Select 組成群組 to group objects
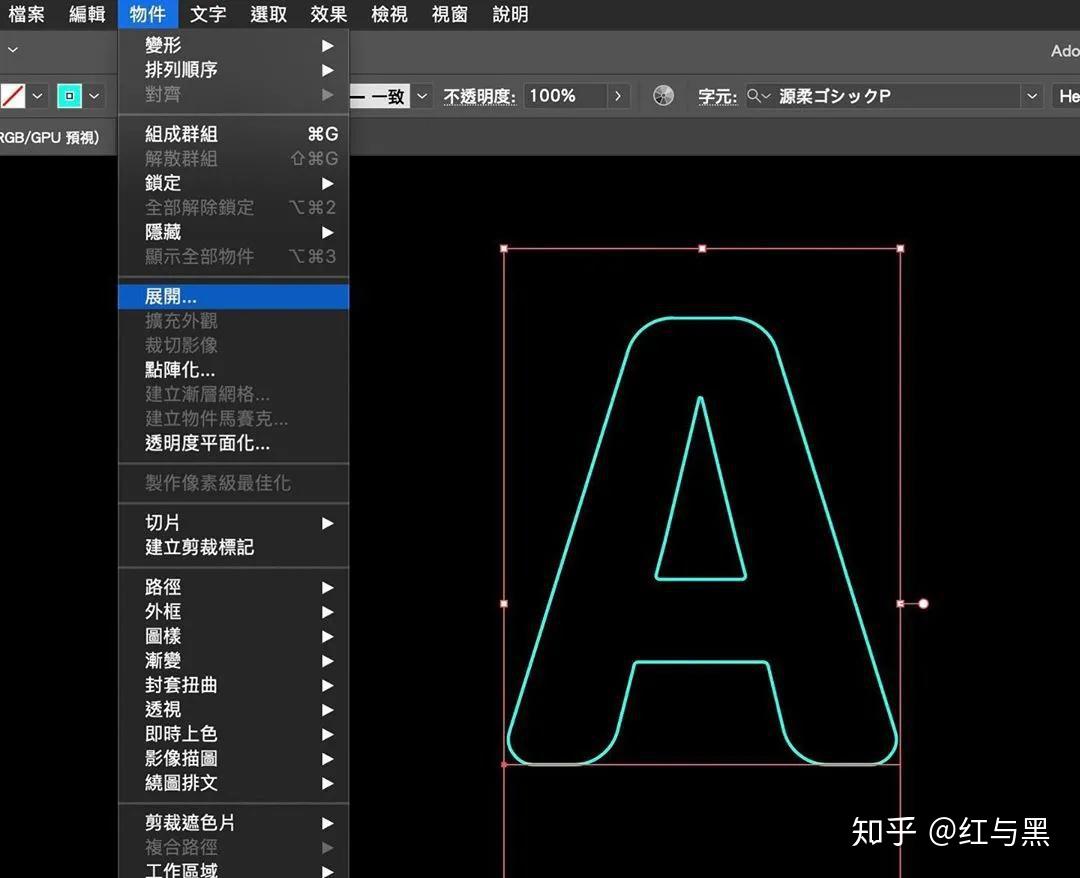Image resolution: width=1080 pixels, height=878 pixels. [181, 134]
